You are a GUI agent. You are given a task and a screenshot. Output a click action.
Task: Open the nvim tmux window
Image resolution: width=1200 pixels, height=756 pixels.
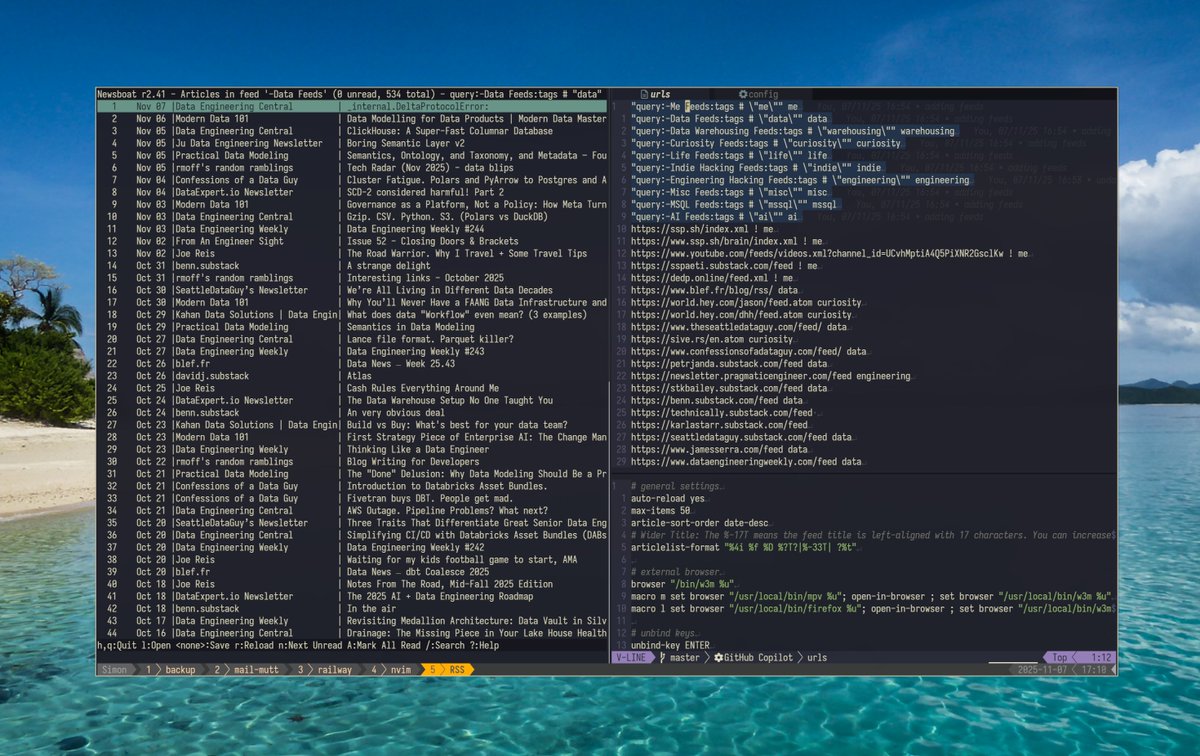click(x=400, y=669)
